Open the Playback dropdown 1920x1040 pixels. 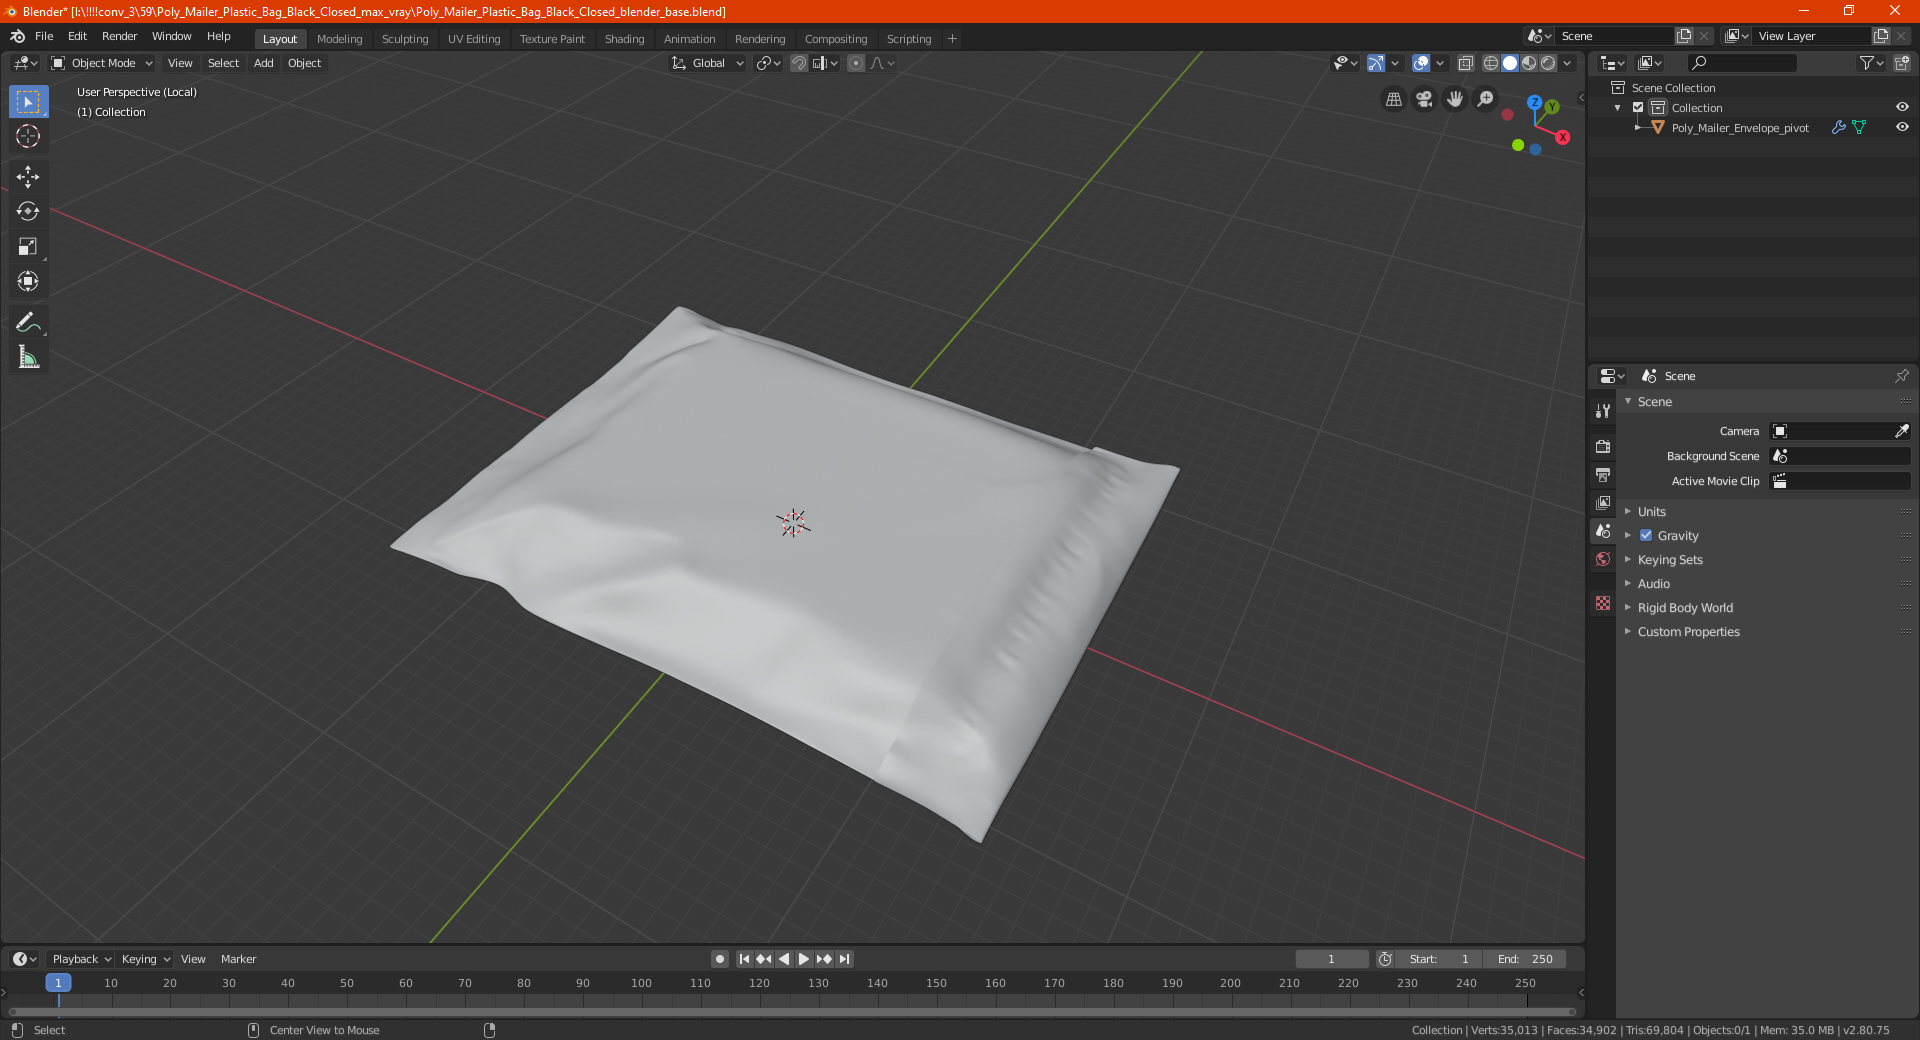tap(82, 959)
